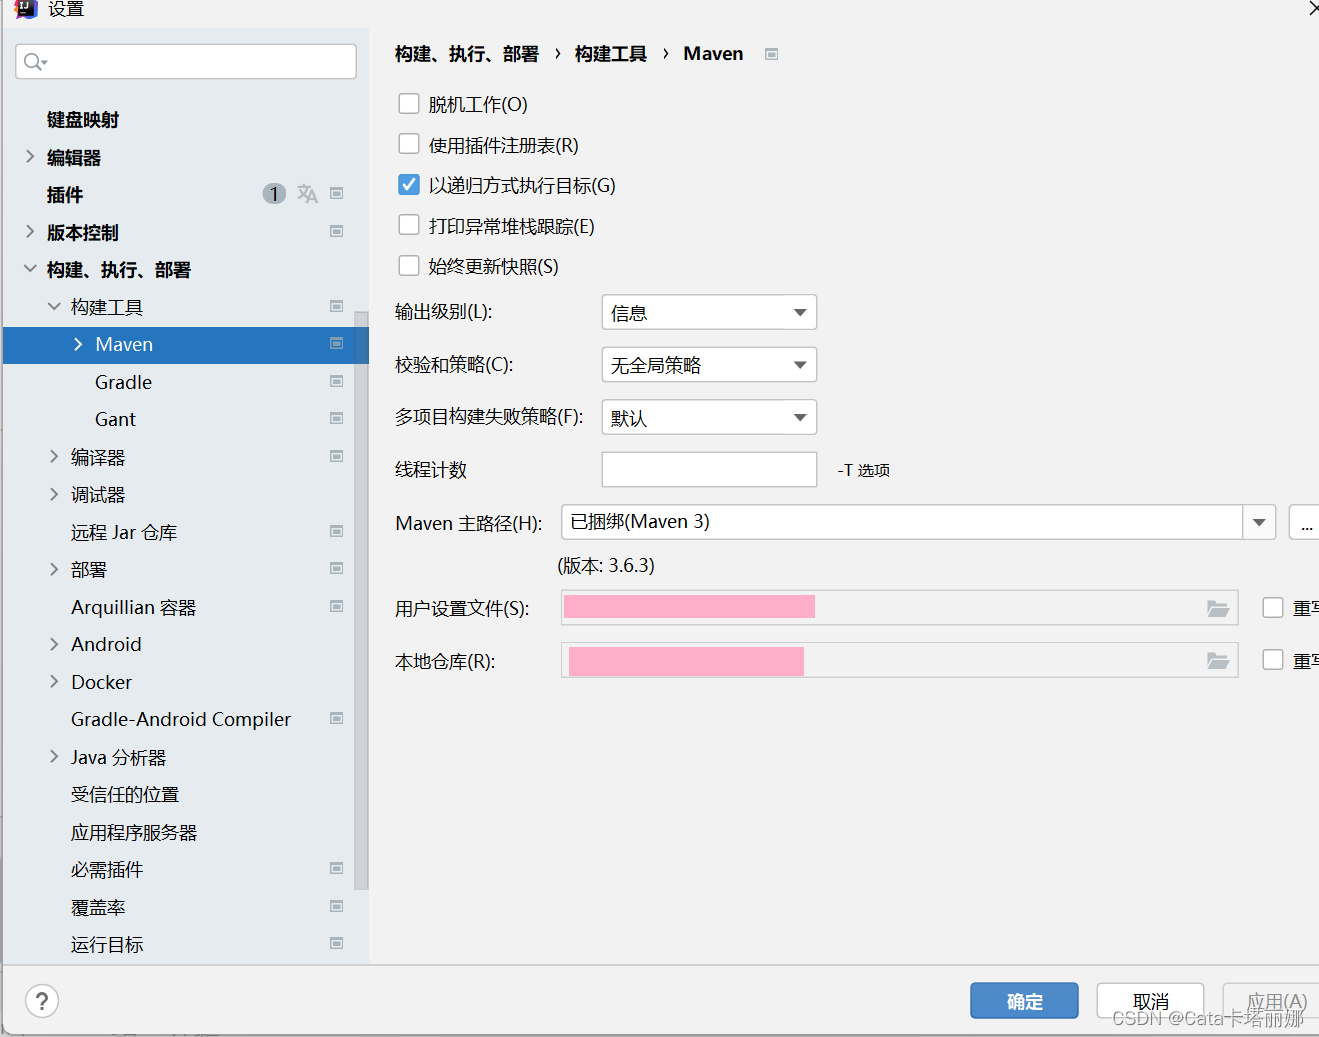Click the icon next to Maven breadcrumb
The width and height of the screenshot is (1319, 1037).
pyautogui.click(x=771, y=54)
